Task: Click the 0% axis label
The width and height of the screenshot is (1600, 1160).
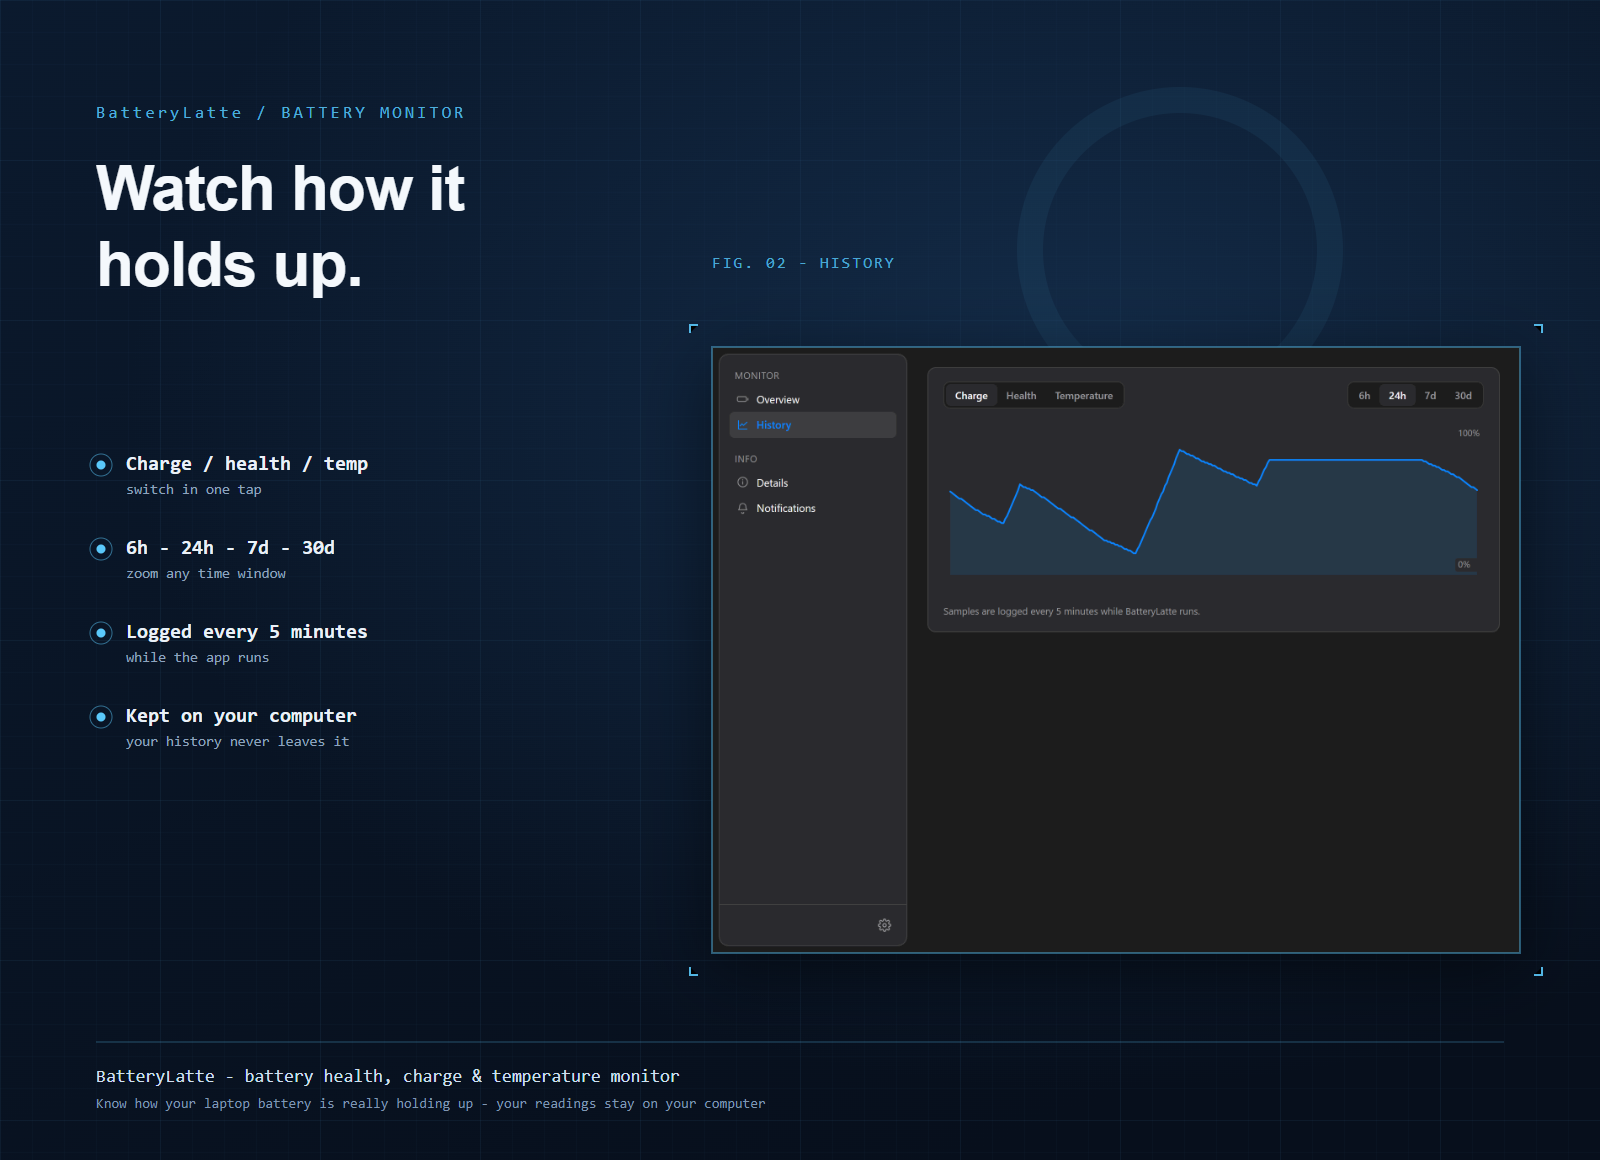Action: click(x=1464, y=565)
